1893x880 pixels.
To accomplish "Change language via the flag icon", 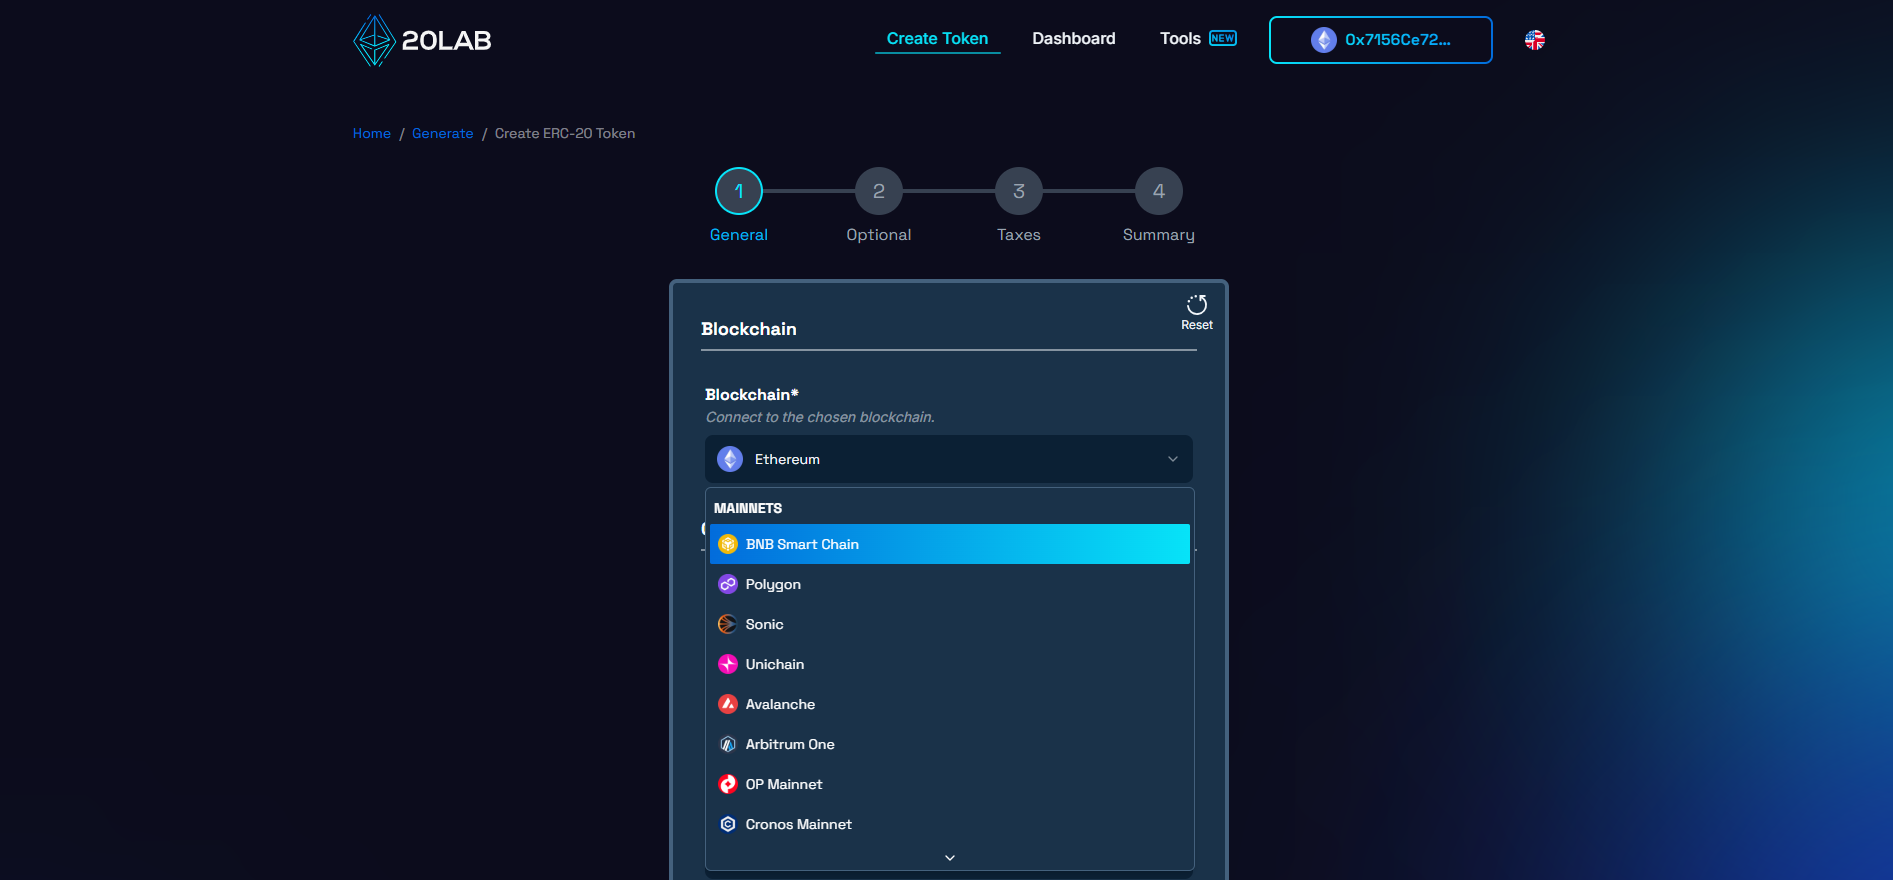I will (1534, 40).
